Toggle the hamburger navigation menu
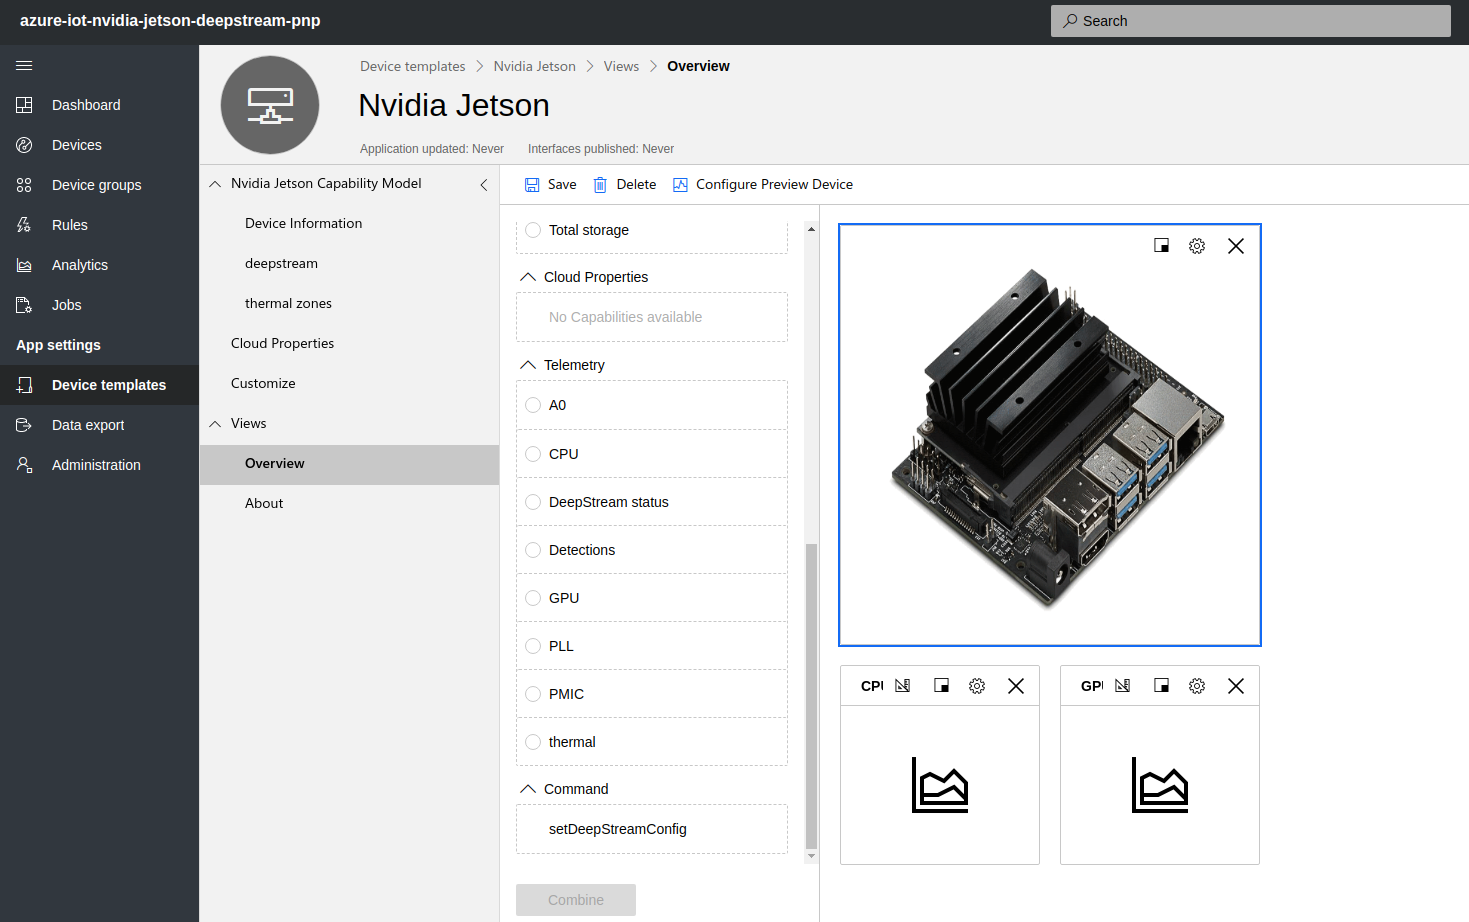The width and height of the screenshot is (1469, 922). [24, 65]
